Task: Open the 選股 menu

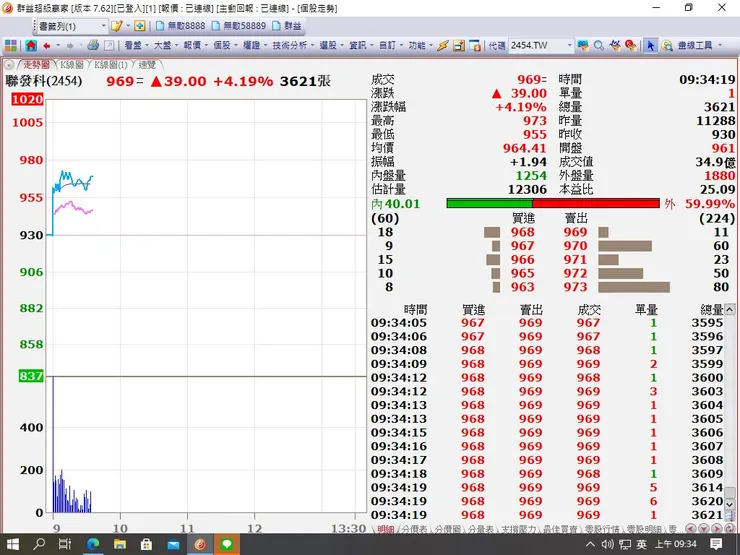Action: (x=331, y=46)
